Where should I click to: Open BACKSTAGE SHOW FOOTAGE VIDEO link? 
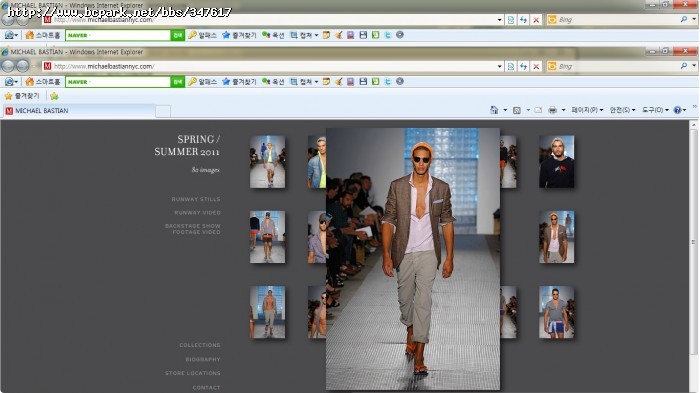click(x=192, y=229)
